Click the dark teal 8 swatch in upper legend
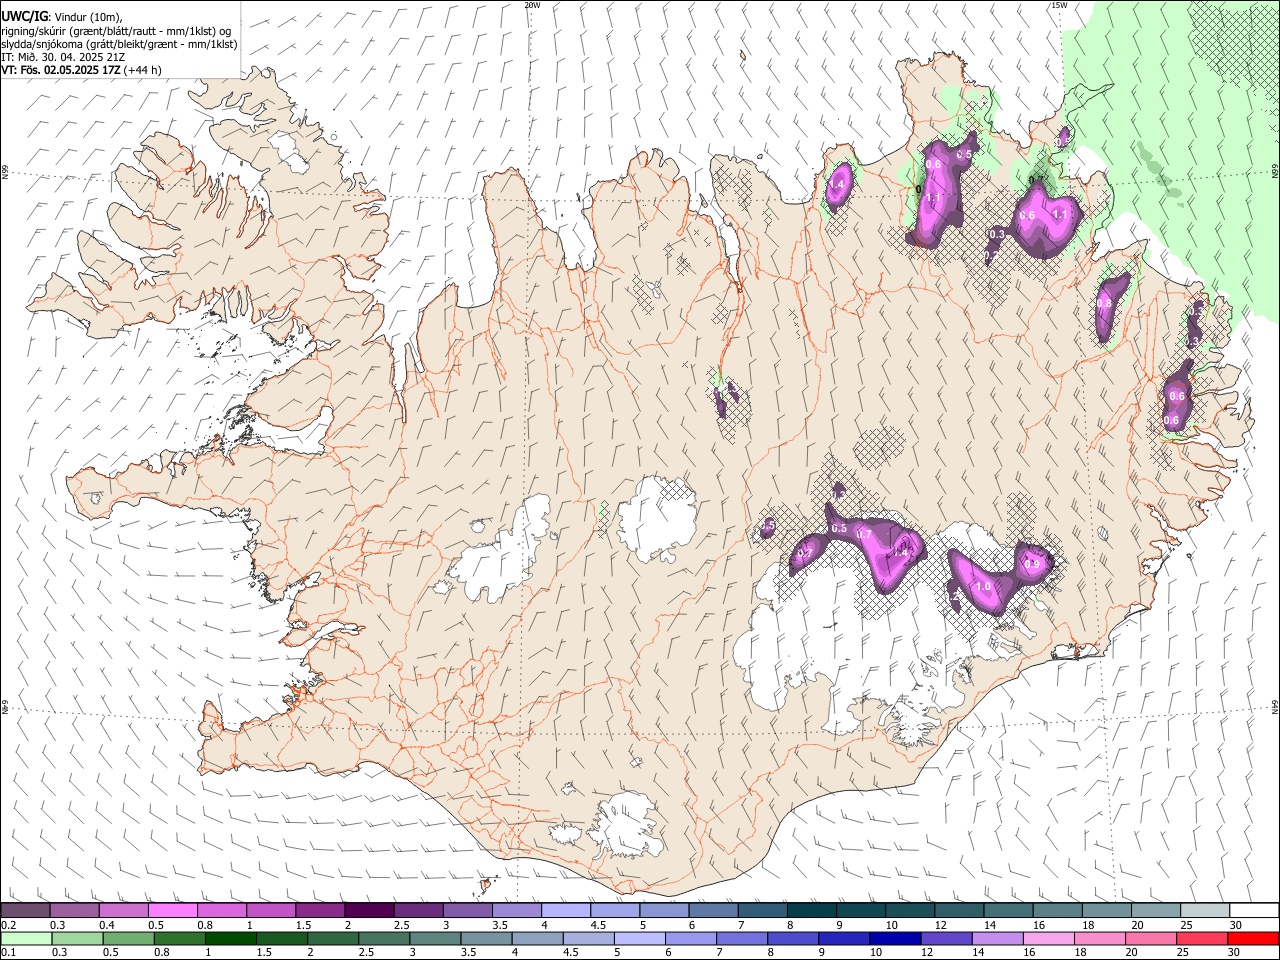The height and width of the screenshot is (960, 1280). pos(810,911)
